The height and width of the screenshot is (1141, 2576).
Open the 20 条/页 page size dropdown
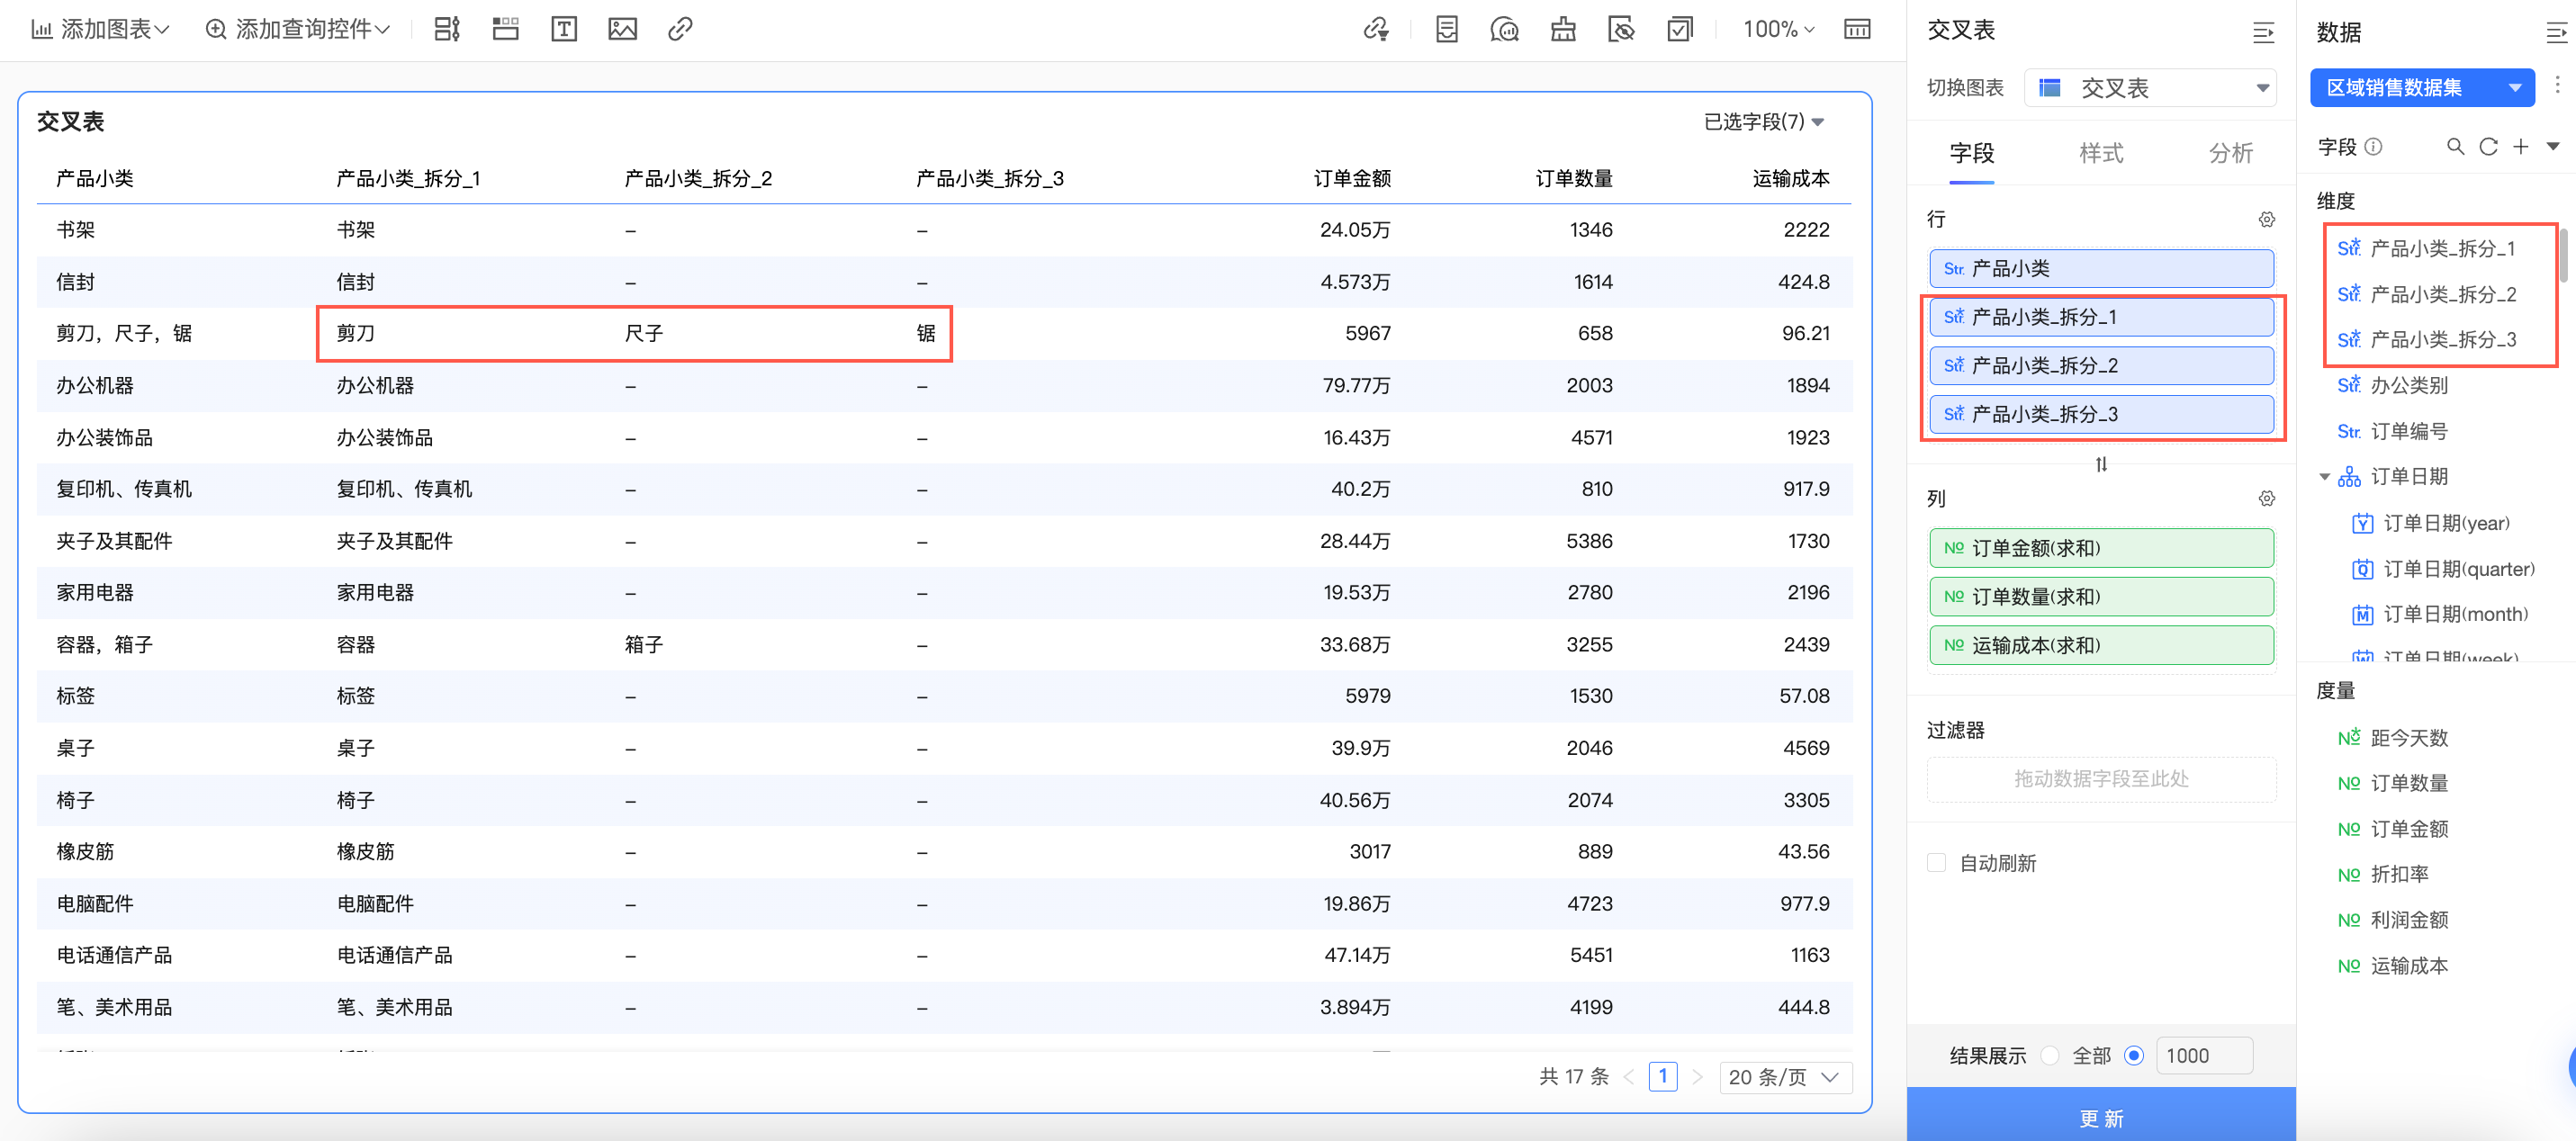[1785, 1077]
